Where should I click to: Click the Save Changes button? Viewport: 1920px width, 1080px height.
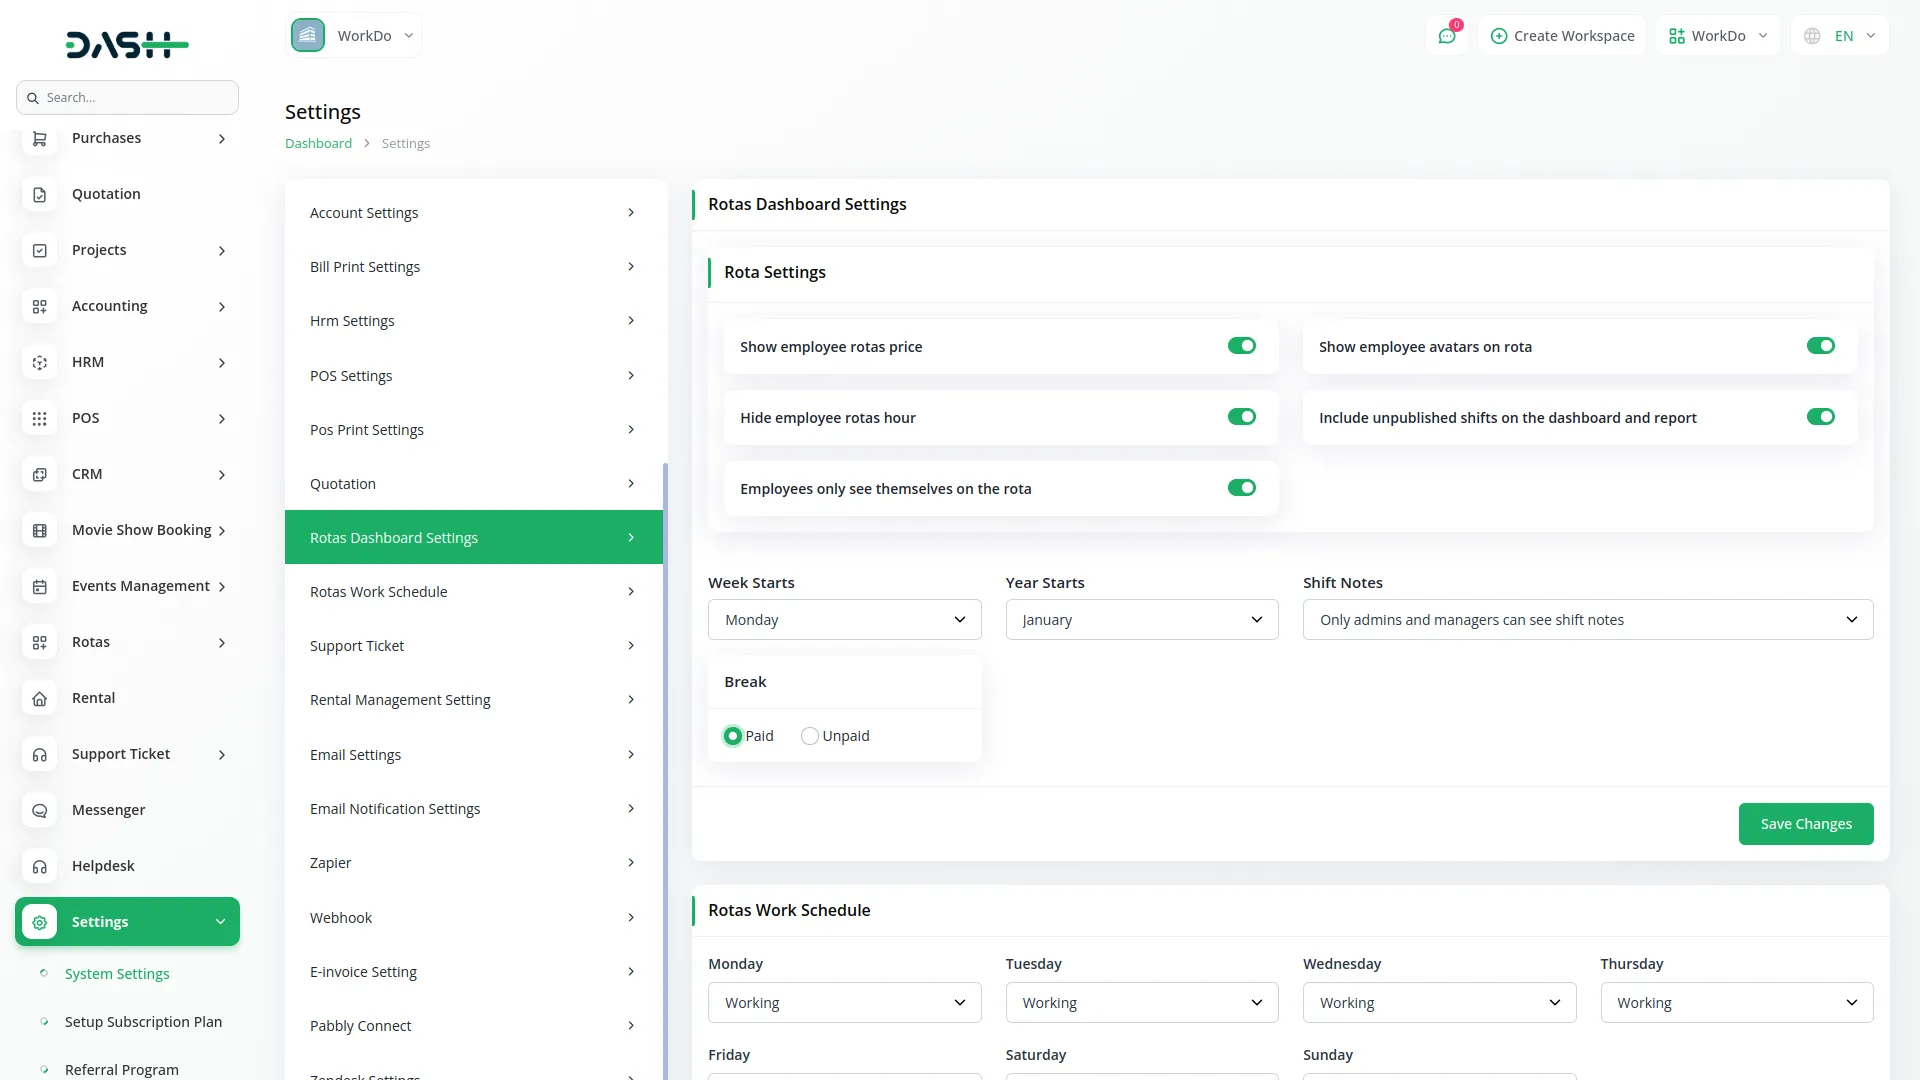(x=1805, y=824)
